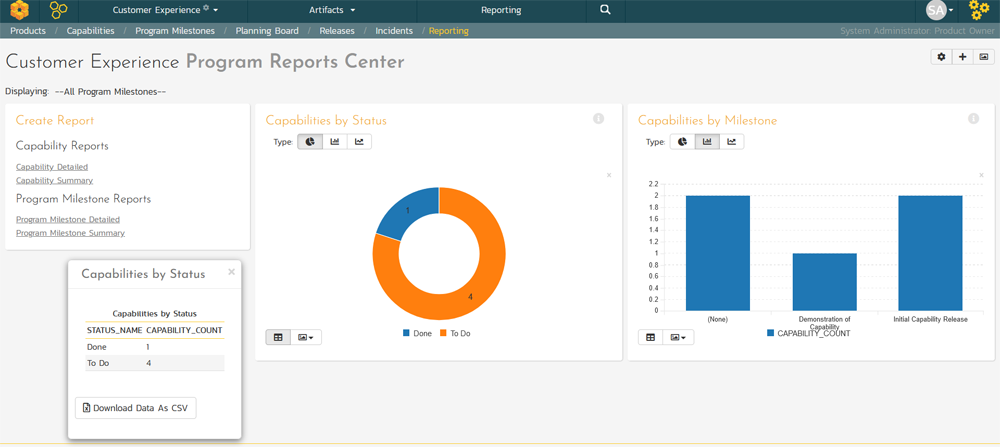Image resolution: width=1000 pixels, height=447 pixels.
Task: Click Download Data As CSV button
Action: tap(136, 408)
